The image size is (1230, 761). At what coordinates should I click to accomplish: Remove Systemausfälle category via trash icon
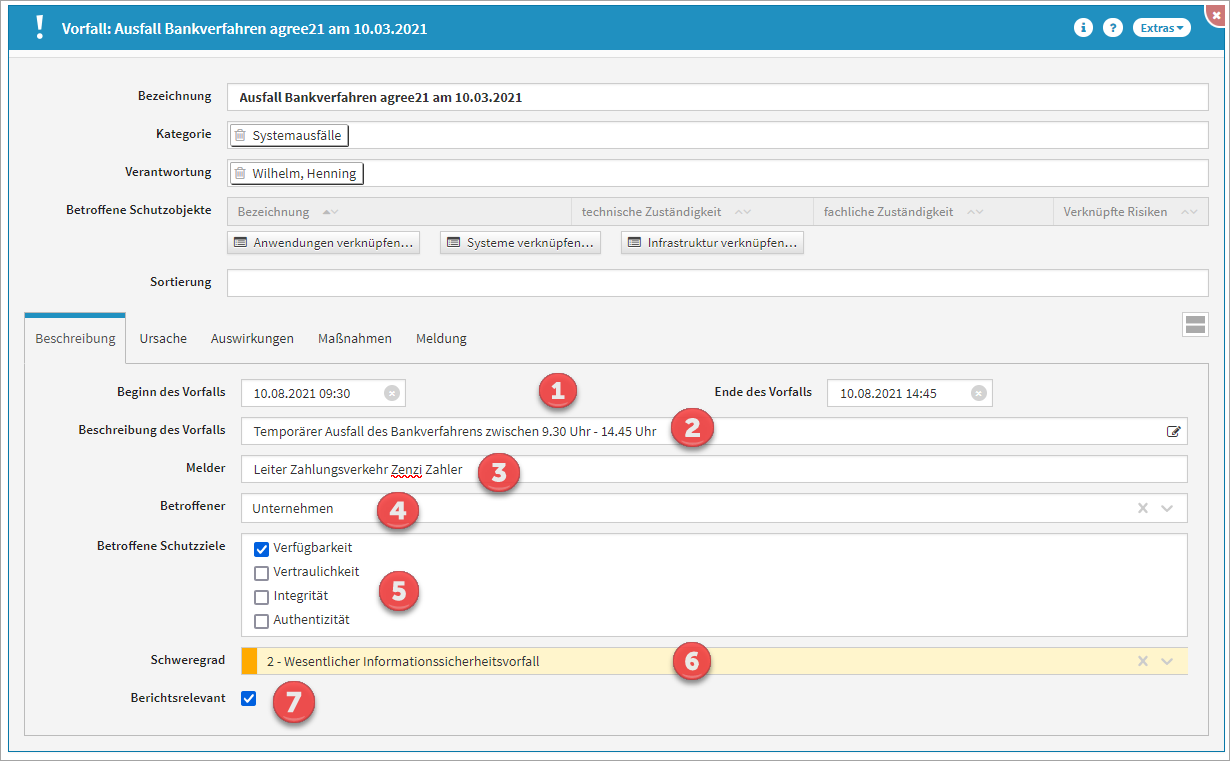[240, 135]
